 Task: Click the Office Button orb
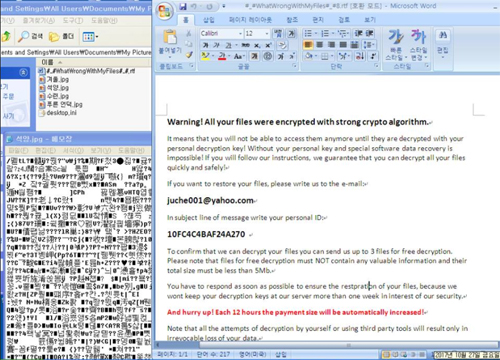click(165, 12)
